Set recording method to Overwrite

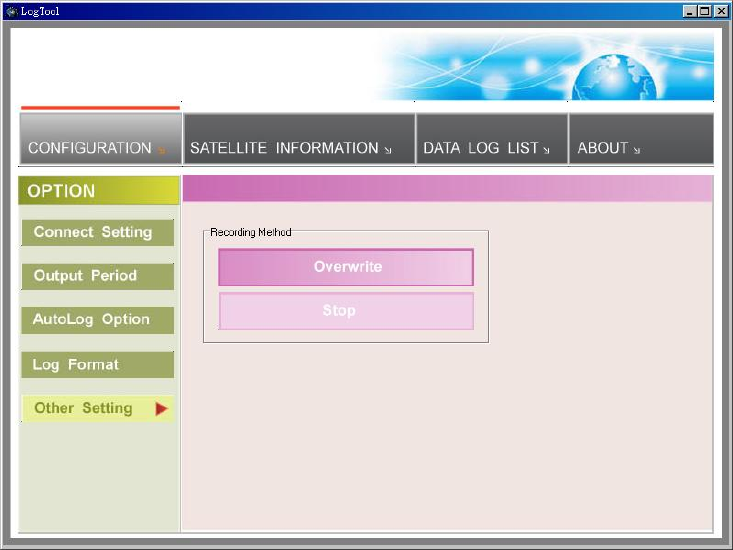346,267
